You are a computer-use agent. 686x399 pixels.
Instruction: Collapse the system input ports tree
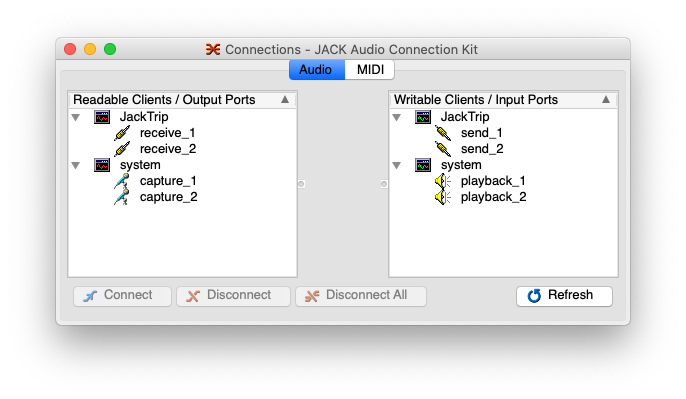tap(396, 165)
